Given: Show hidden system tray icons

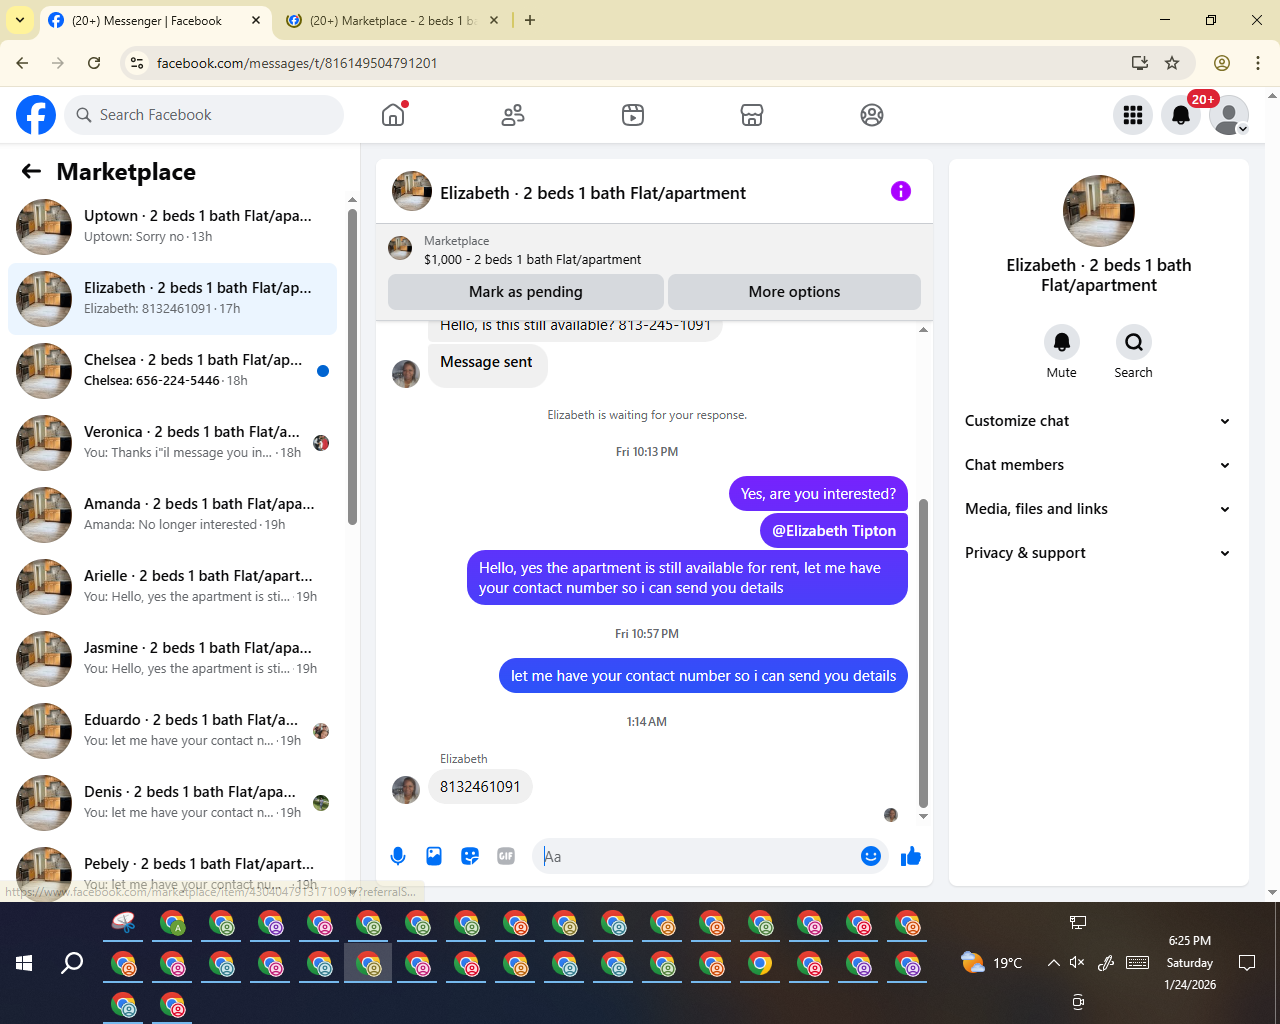Looking at the screenshot, I should tap(1053, 962).
